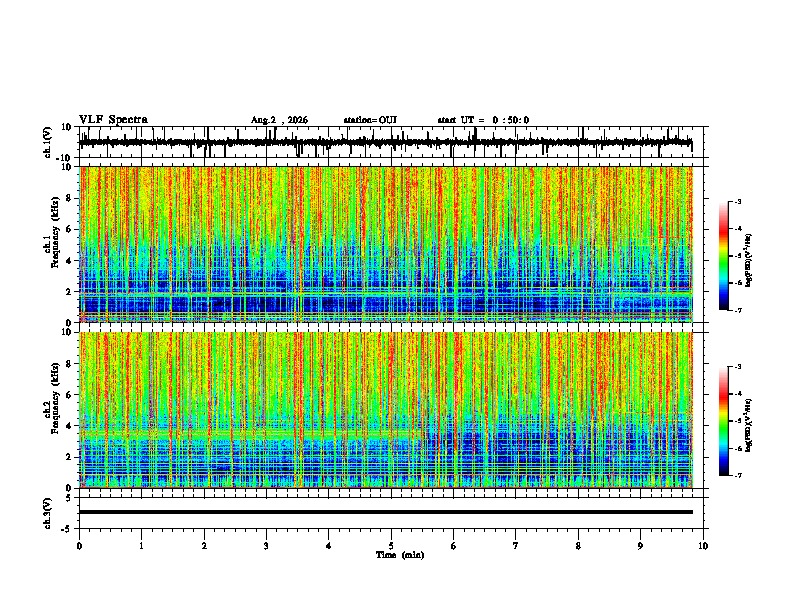
Task: Click the "7" tick on the Time axis
Action: [516, 546]
